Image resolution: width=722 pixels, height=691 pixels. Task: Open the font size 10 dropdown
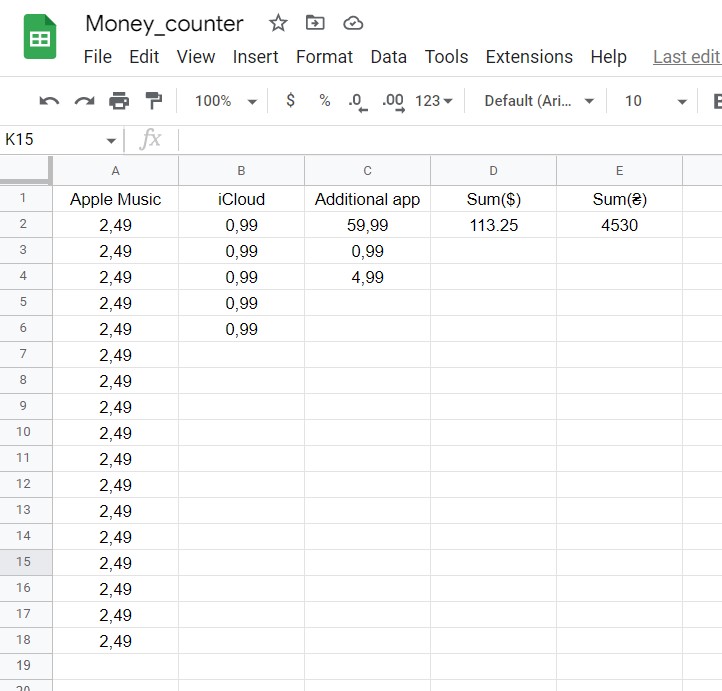pyautogui.click(x=655, y=101)
